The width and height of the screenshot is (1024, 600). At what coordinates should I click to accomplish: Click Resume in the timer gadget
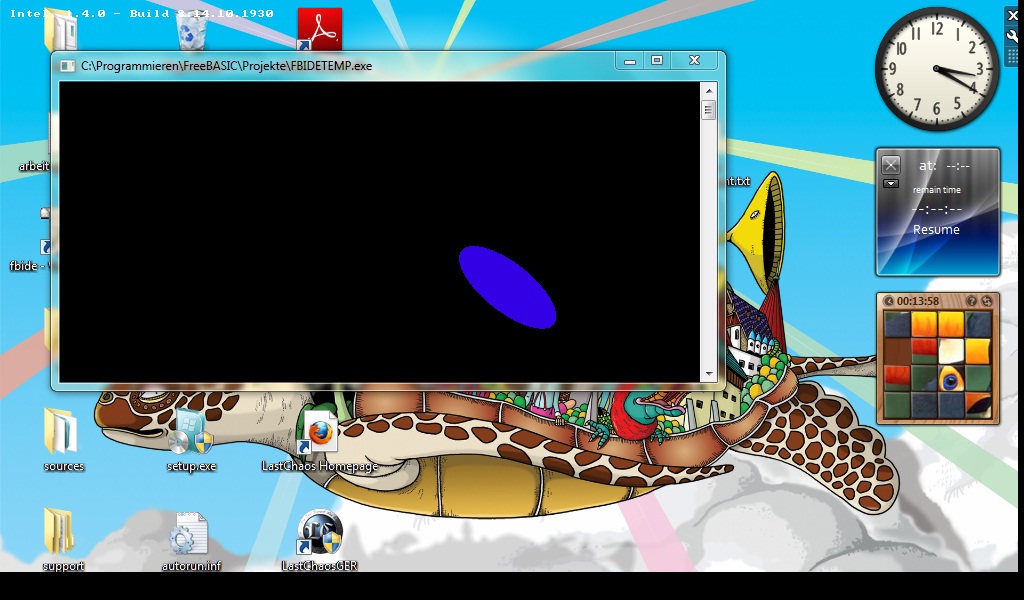[936, 229]
